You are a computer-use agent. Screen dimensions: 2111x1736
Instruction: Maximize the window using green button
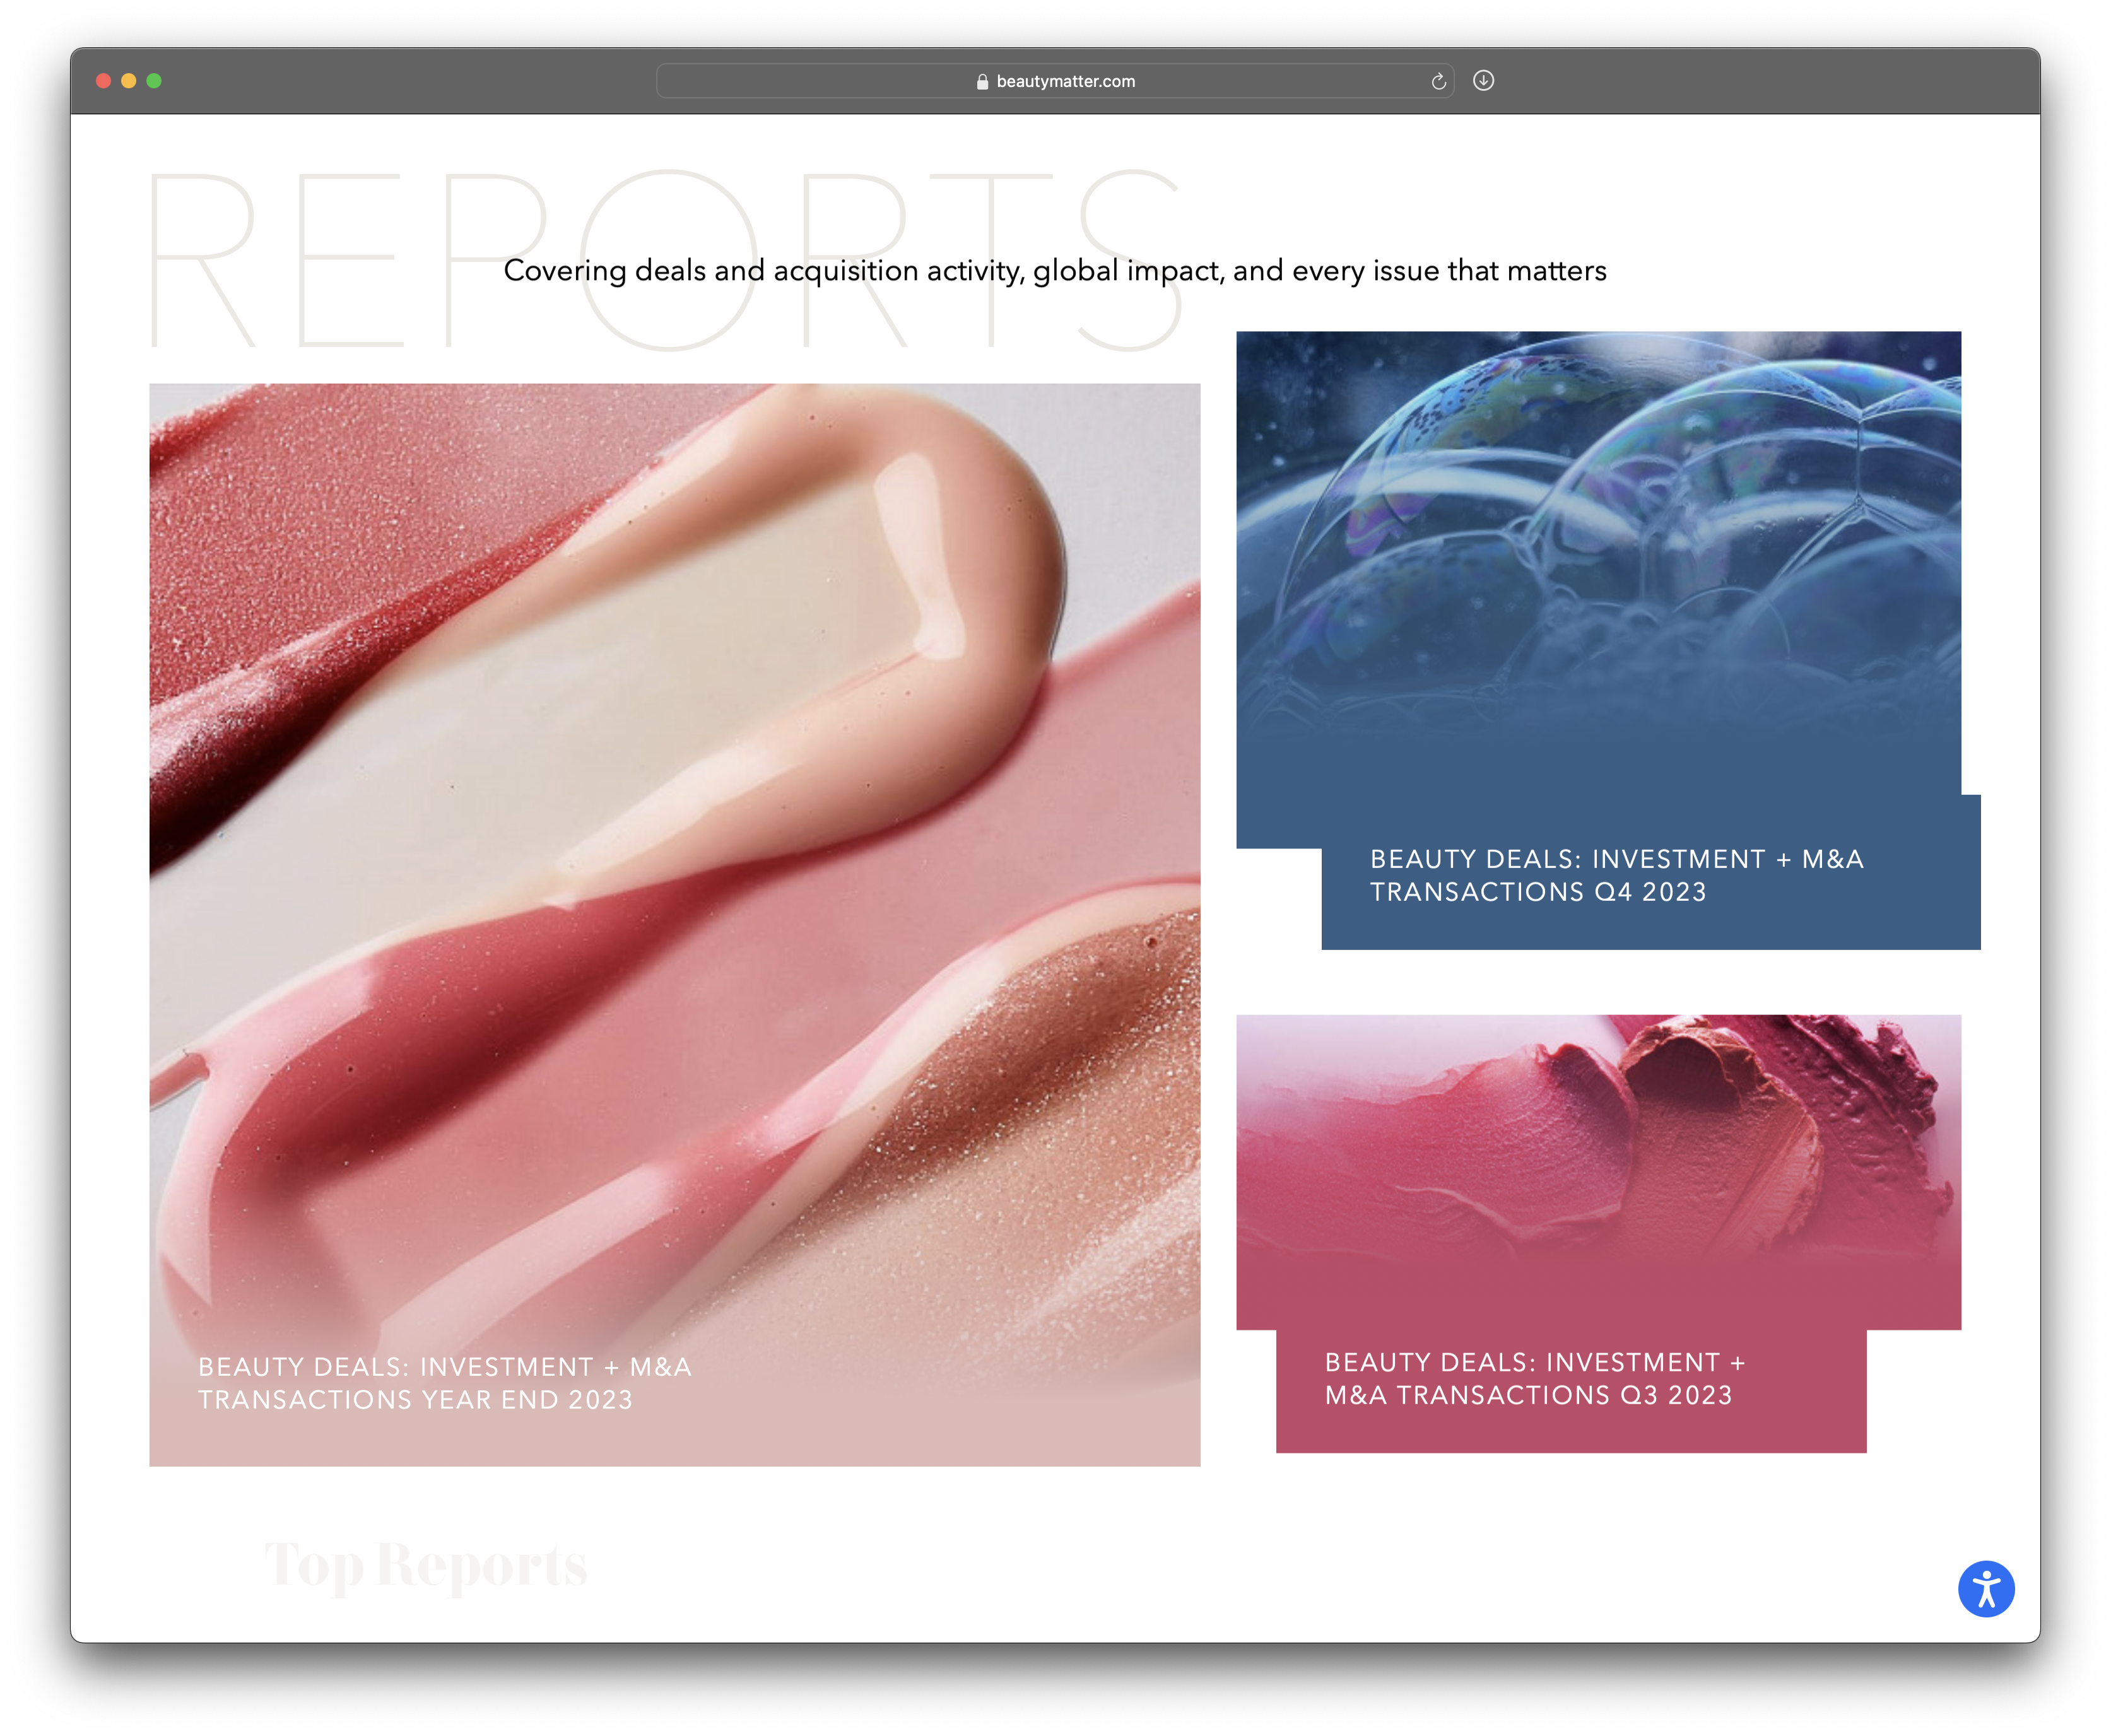[x=154, y=81]
